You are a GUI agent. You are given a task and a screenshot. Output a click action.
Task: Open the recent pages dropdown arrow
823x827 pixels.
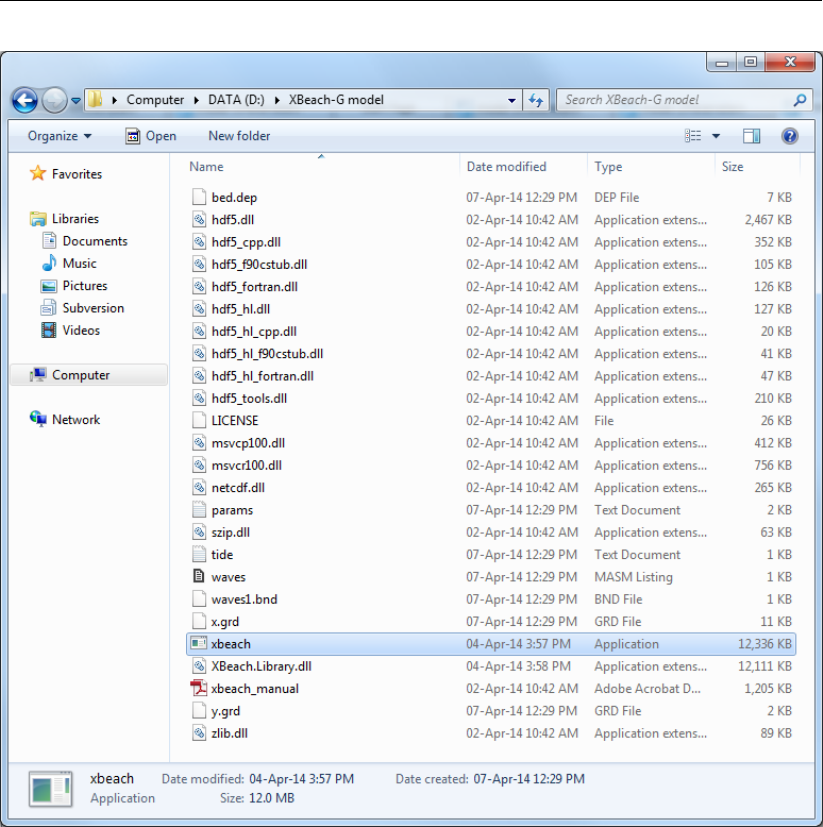click(76, 100)
